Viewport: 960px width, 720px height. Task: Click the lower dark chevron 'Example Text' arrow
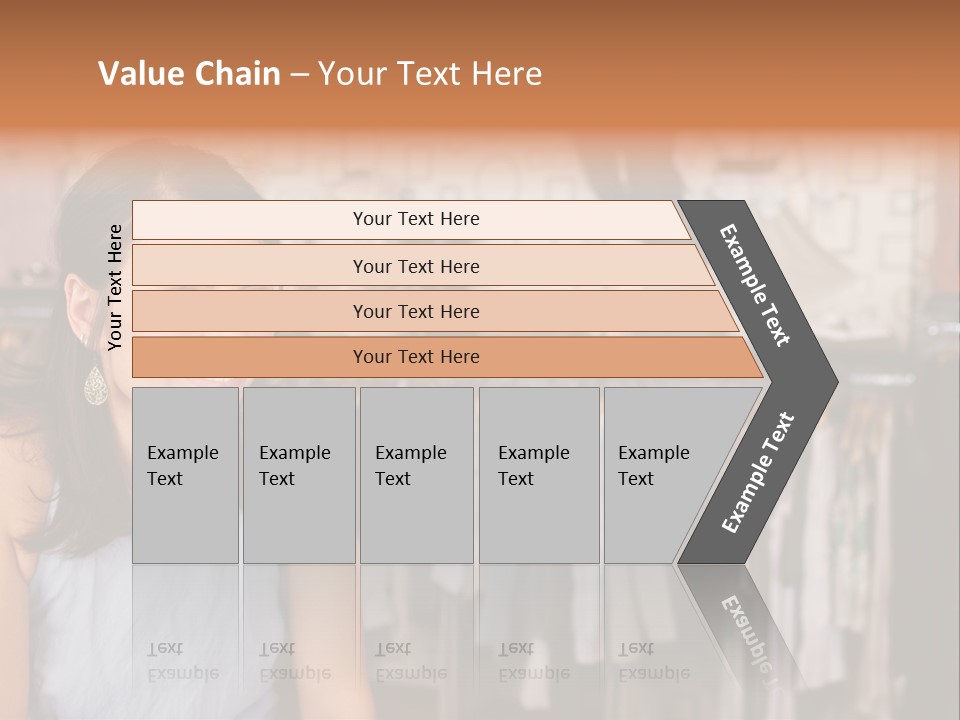759,472
